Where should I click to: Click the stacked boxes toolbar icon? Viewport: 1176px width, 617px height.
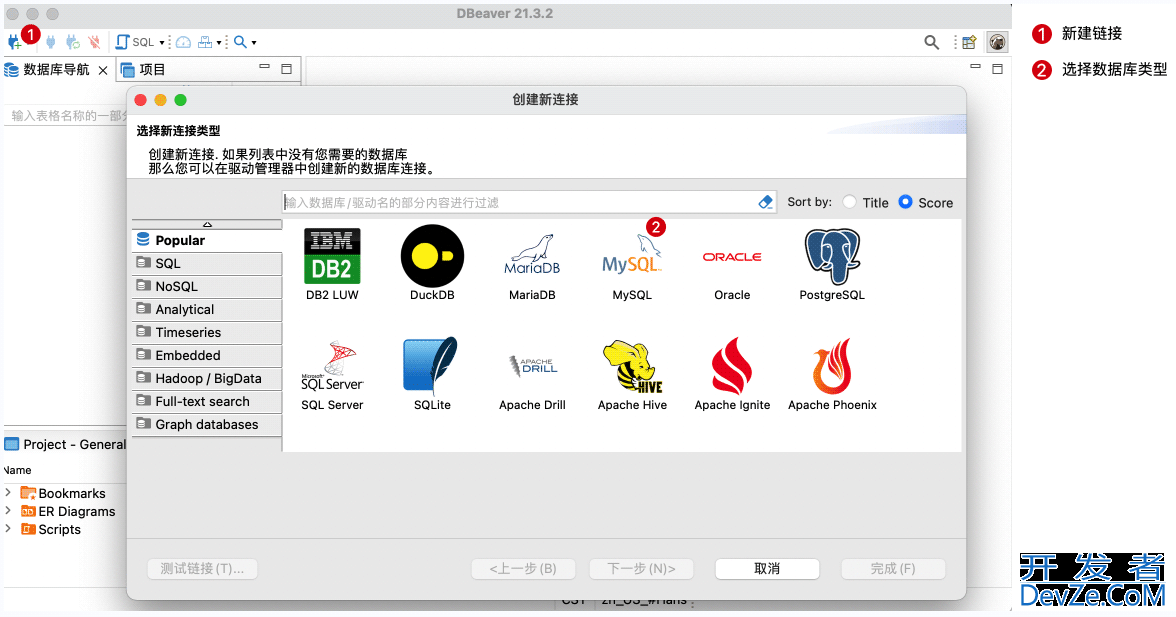coord(205,42)
